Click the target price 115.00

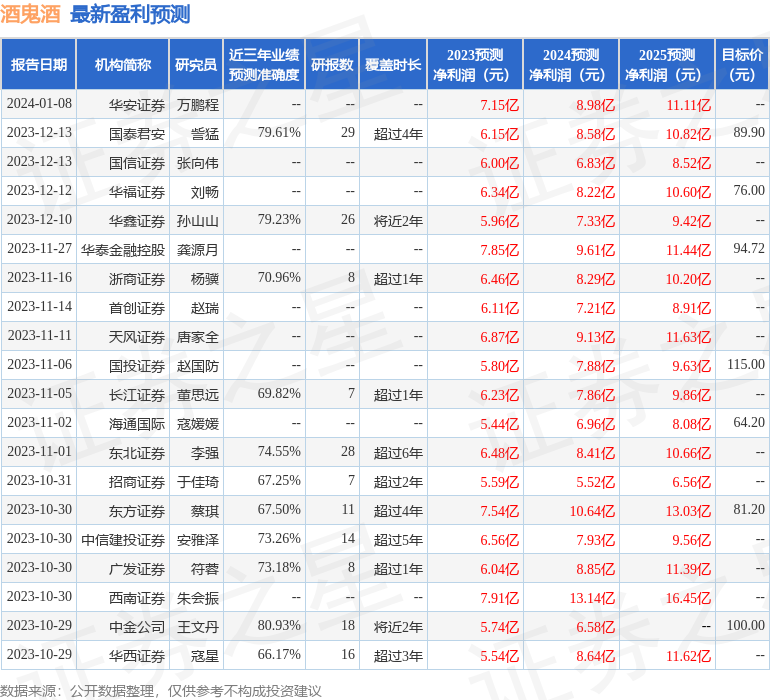click(746, 364)
